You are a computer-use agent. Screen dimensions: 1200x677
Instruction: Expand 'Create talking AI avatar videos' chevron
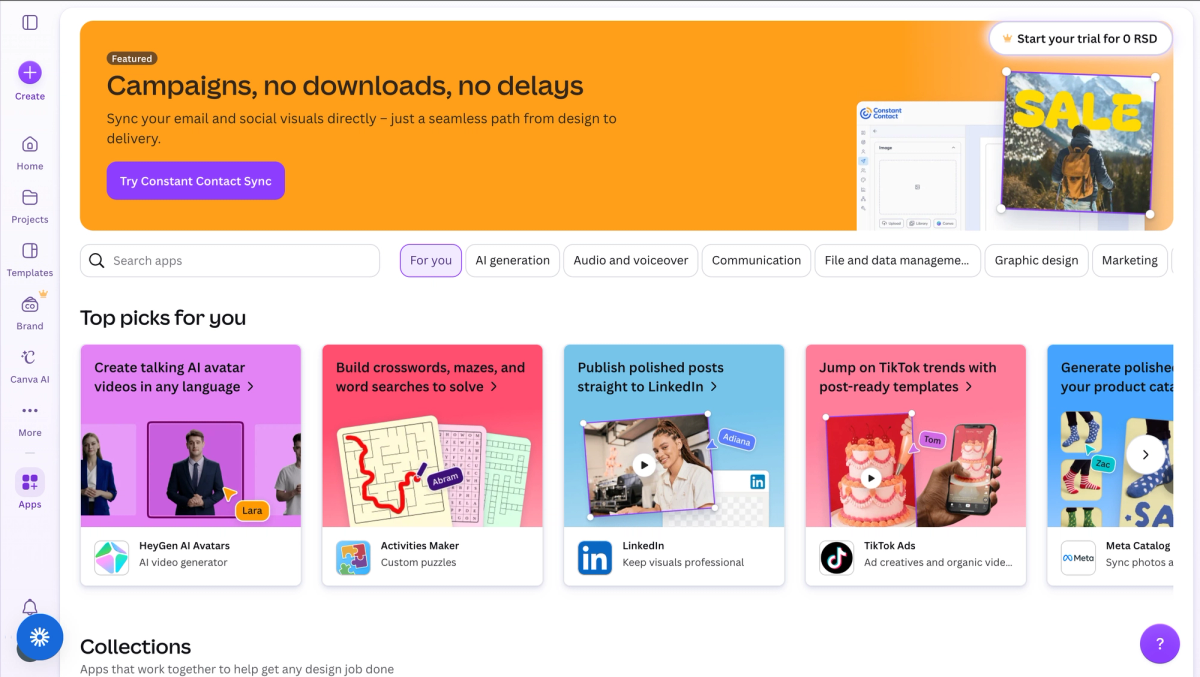pyautogui.click(x=250, y=387)
